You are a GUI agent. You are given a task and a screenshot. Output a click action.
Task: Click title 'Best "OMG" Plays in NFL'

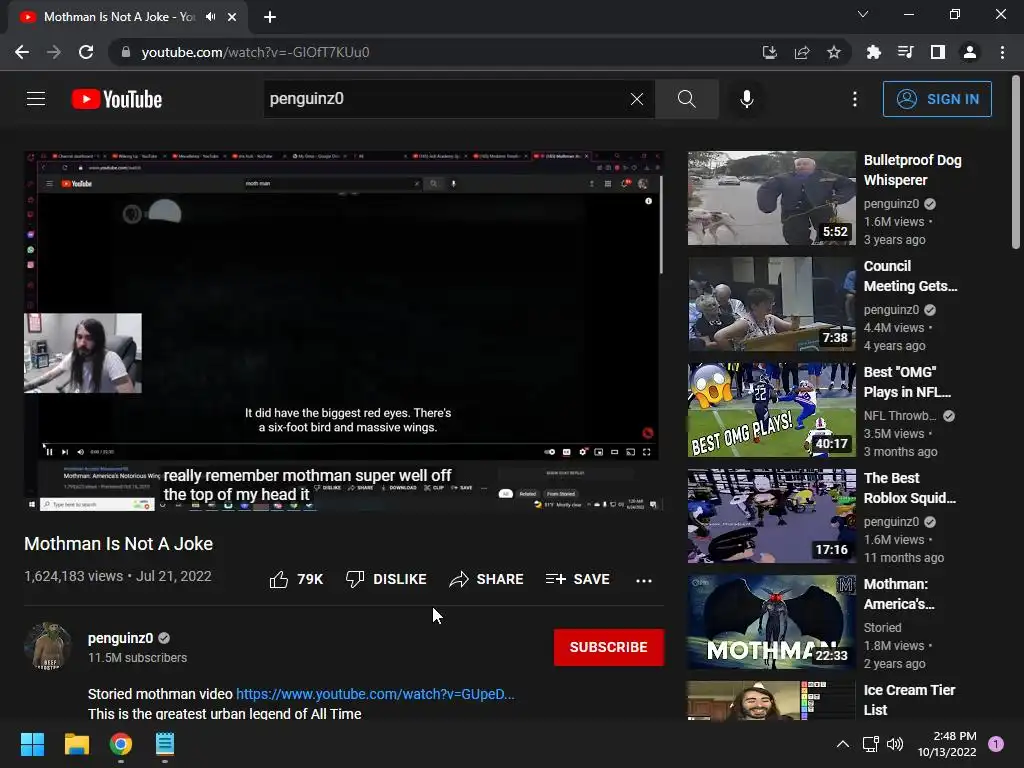coord(907,382)
